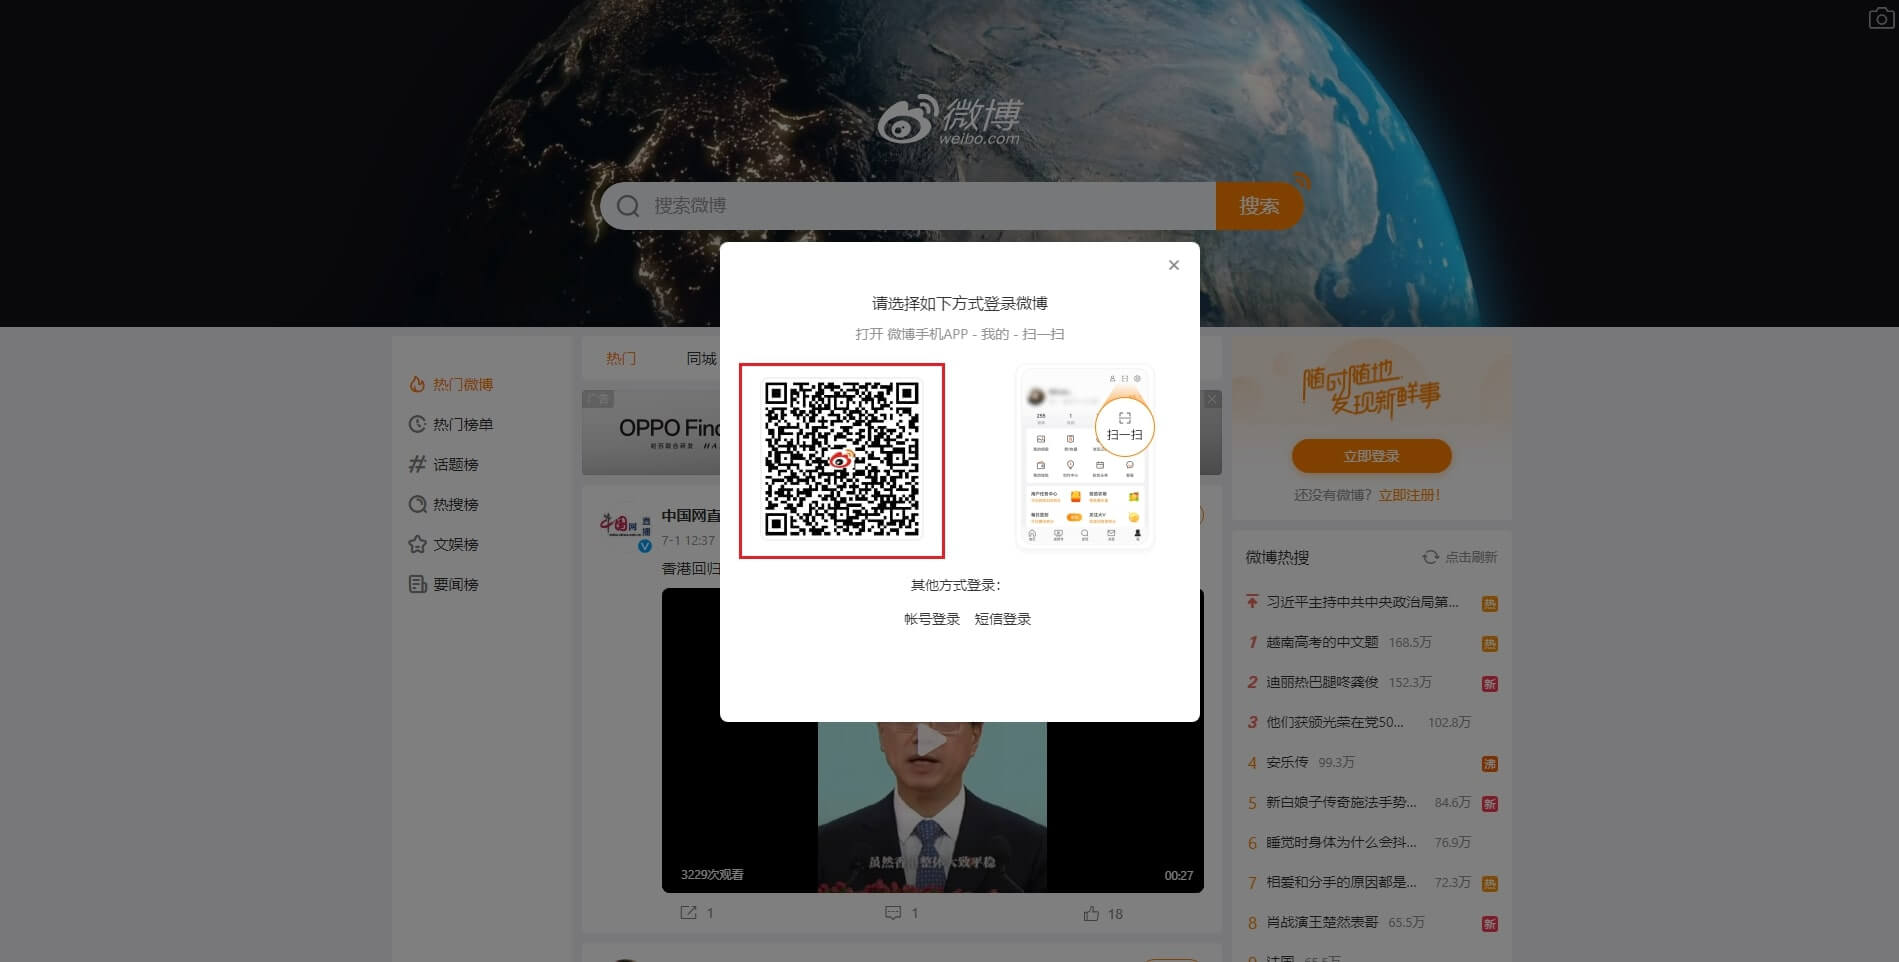
Task: Click the 新 badge beside 肖战演王楚然表哥
Action: pyautogui.click(x=1489, y=924)
